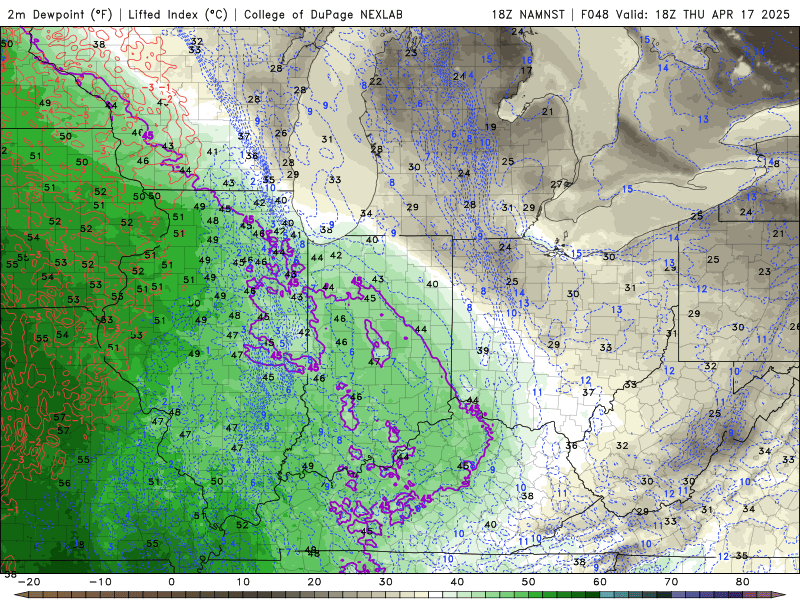Click the '2m Dewpoint (°F)' title text

pyautogui.click(x=59, y=14)
